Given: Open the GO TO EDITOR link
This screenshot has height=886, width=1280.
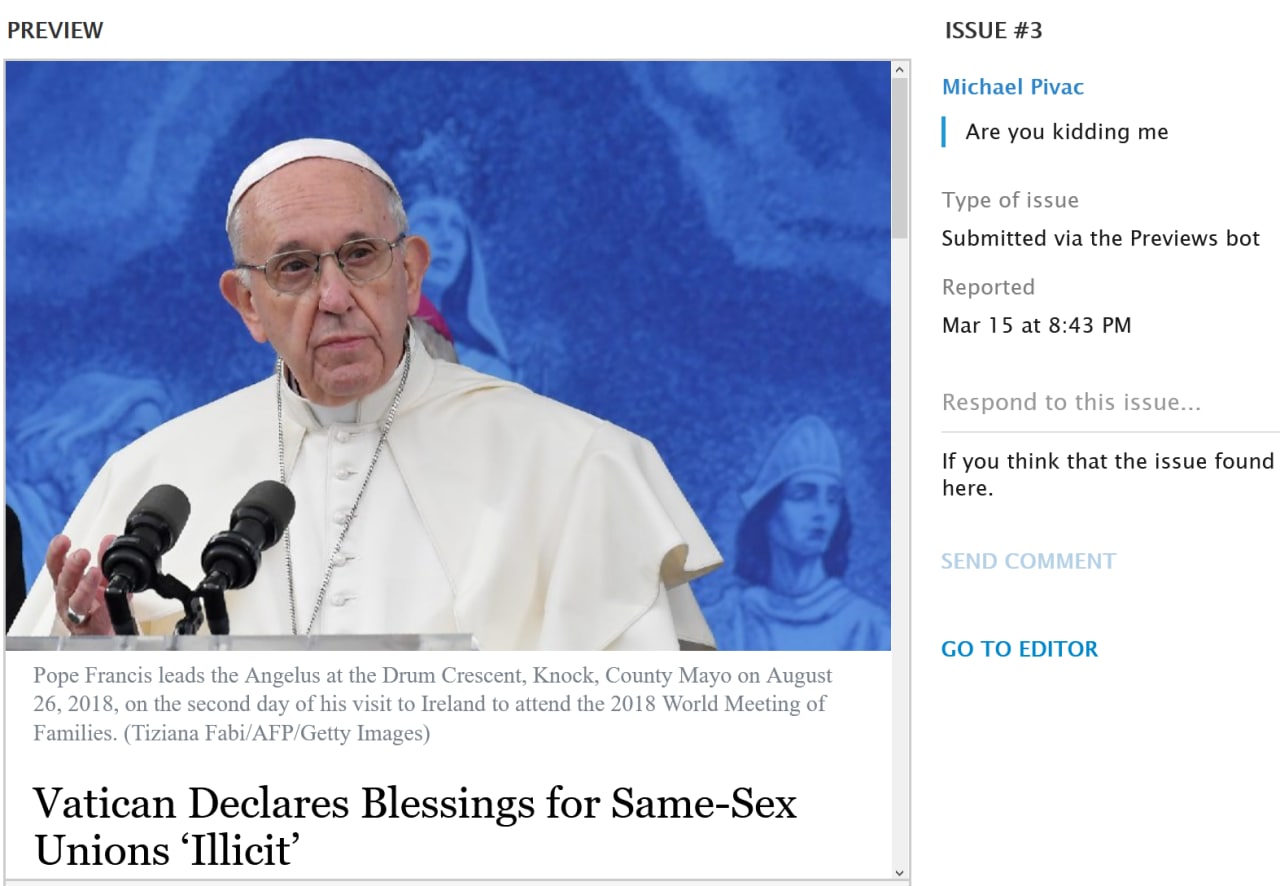Looking at the screenshot, I should 1019,649.
